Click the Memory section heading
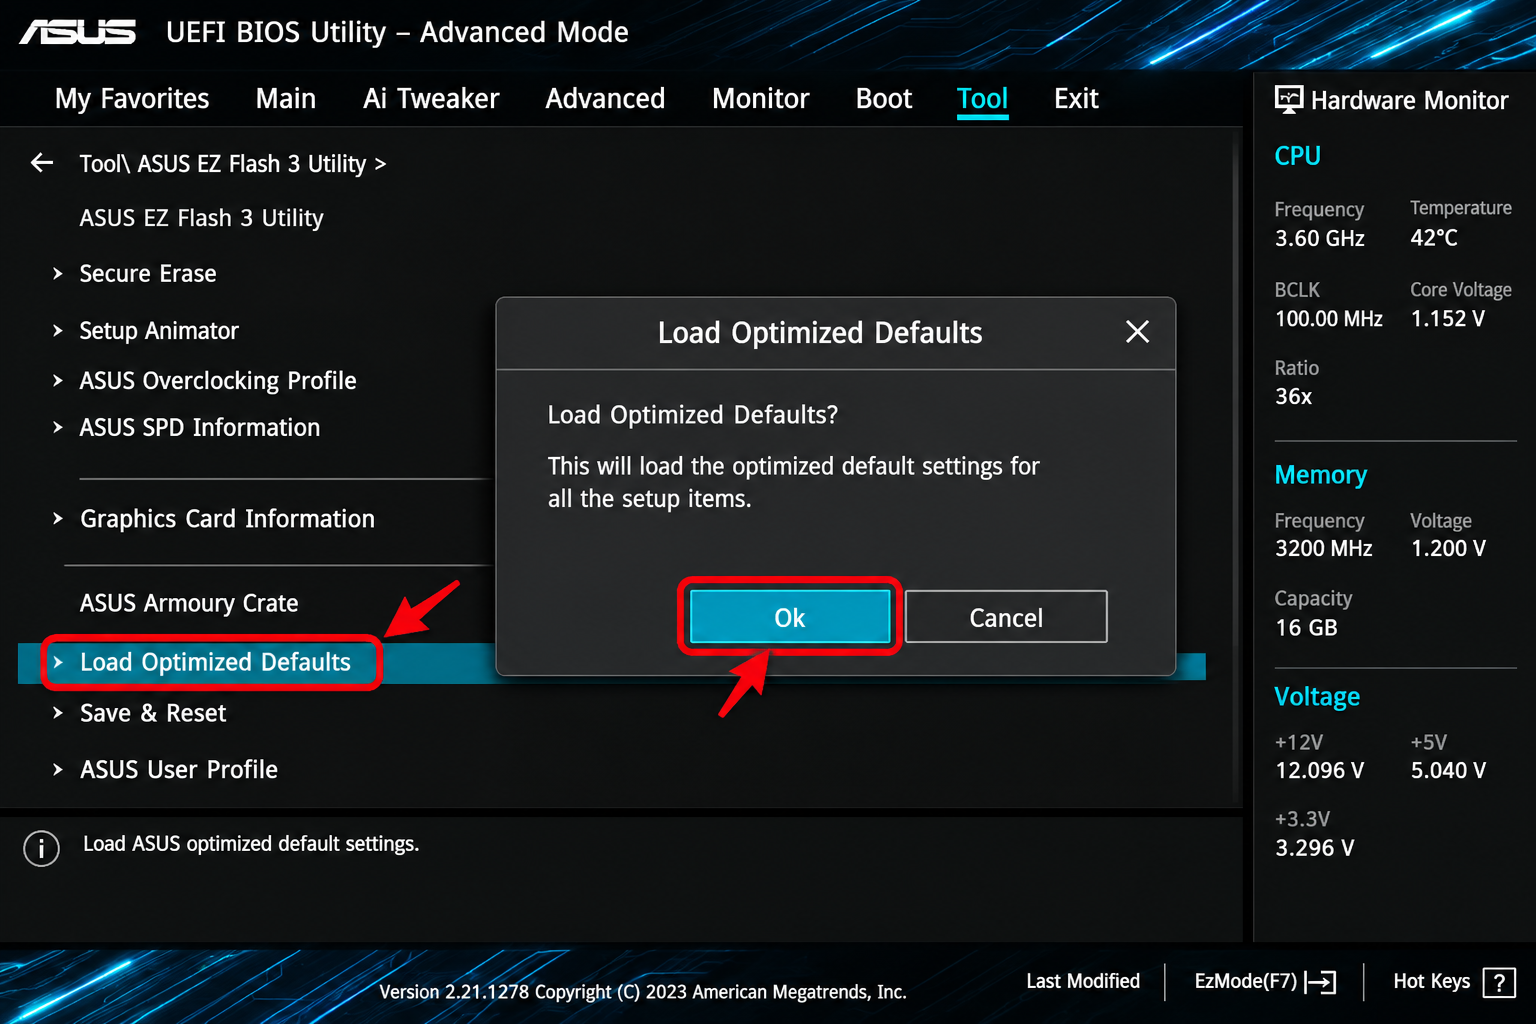Screen dimensions: 1536x1024 click(x=1320, y=475)
